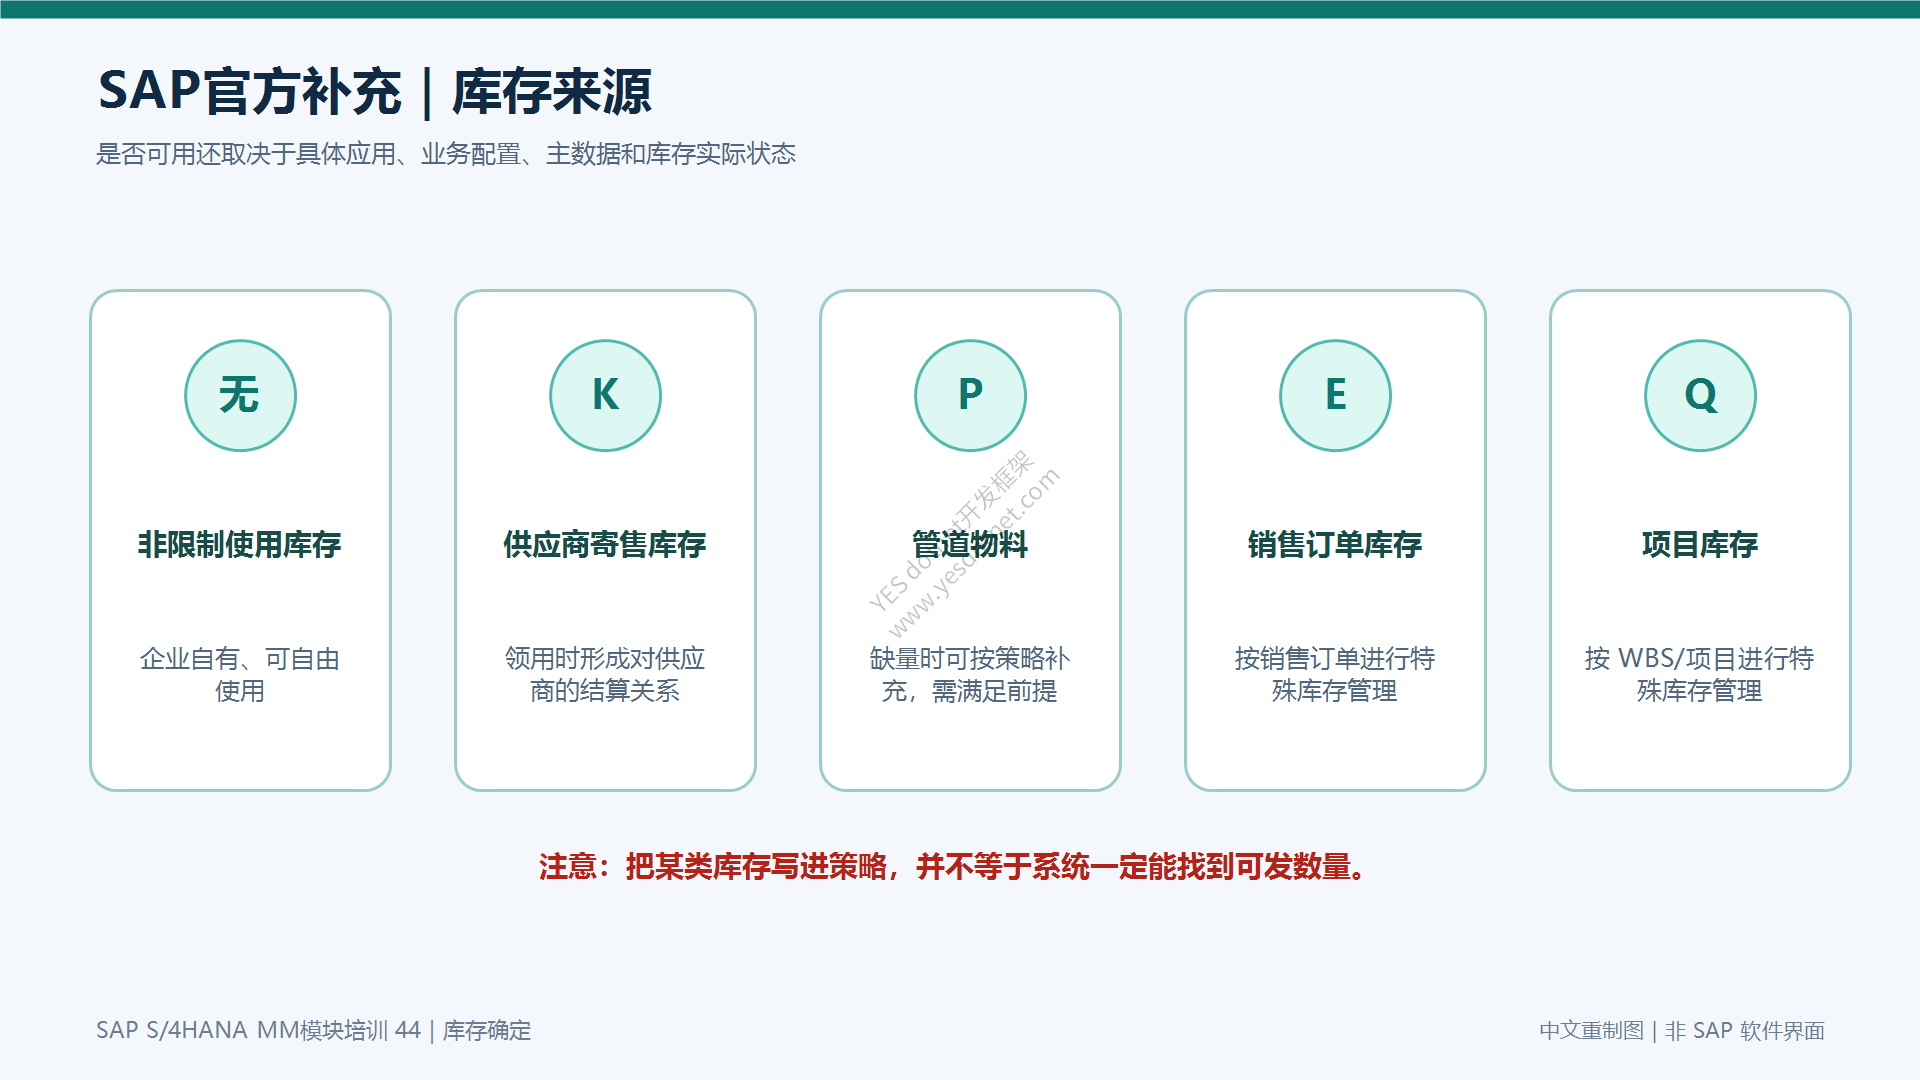
Task: Click the description 按销售订单进行特殊库存管理
Action: coord(1335,675)
